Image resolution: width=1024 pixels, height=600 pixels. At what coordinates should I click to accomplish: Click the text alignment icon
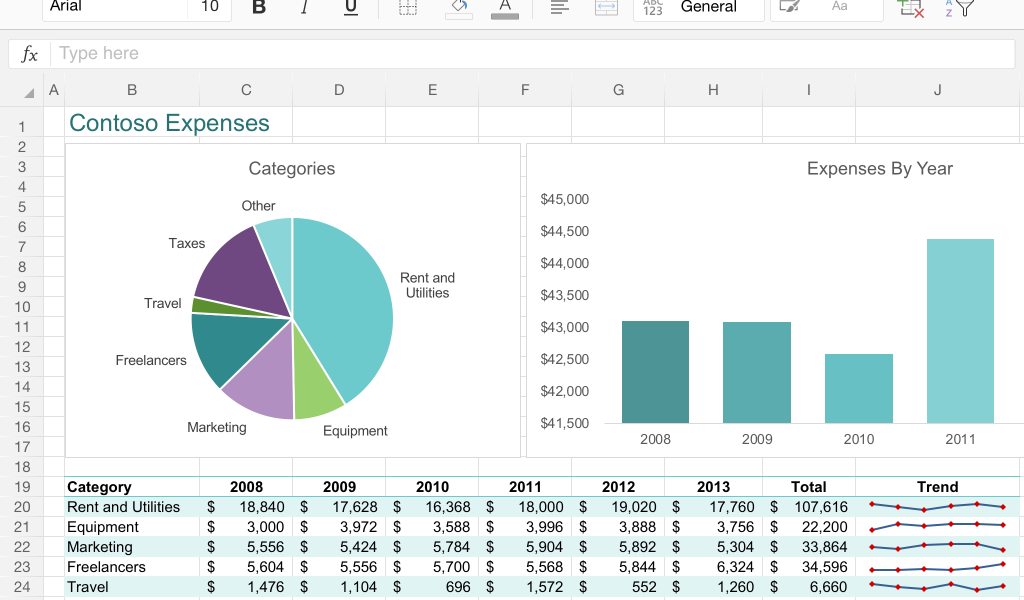(560, 8)
